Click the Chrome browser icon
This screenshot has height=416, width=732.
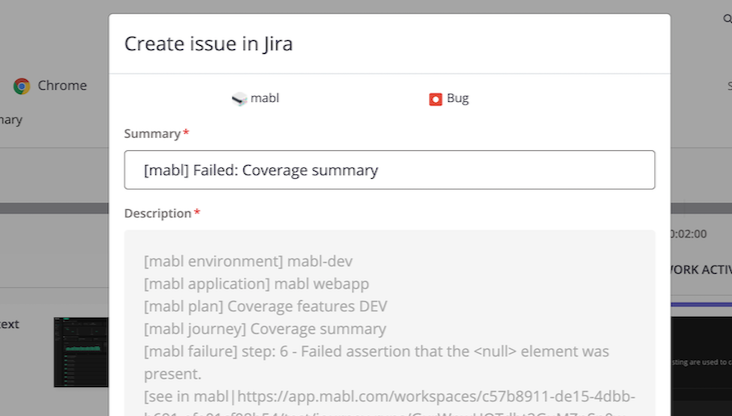(21, 86)
